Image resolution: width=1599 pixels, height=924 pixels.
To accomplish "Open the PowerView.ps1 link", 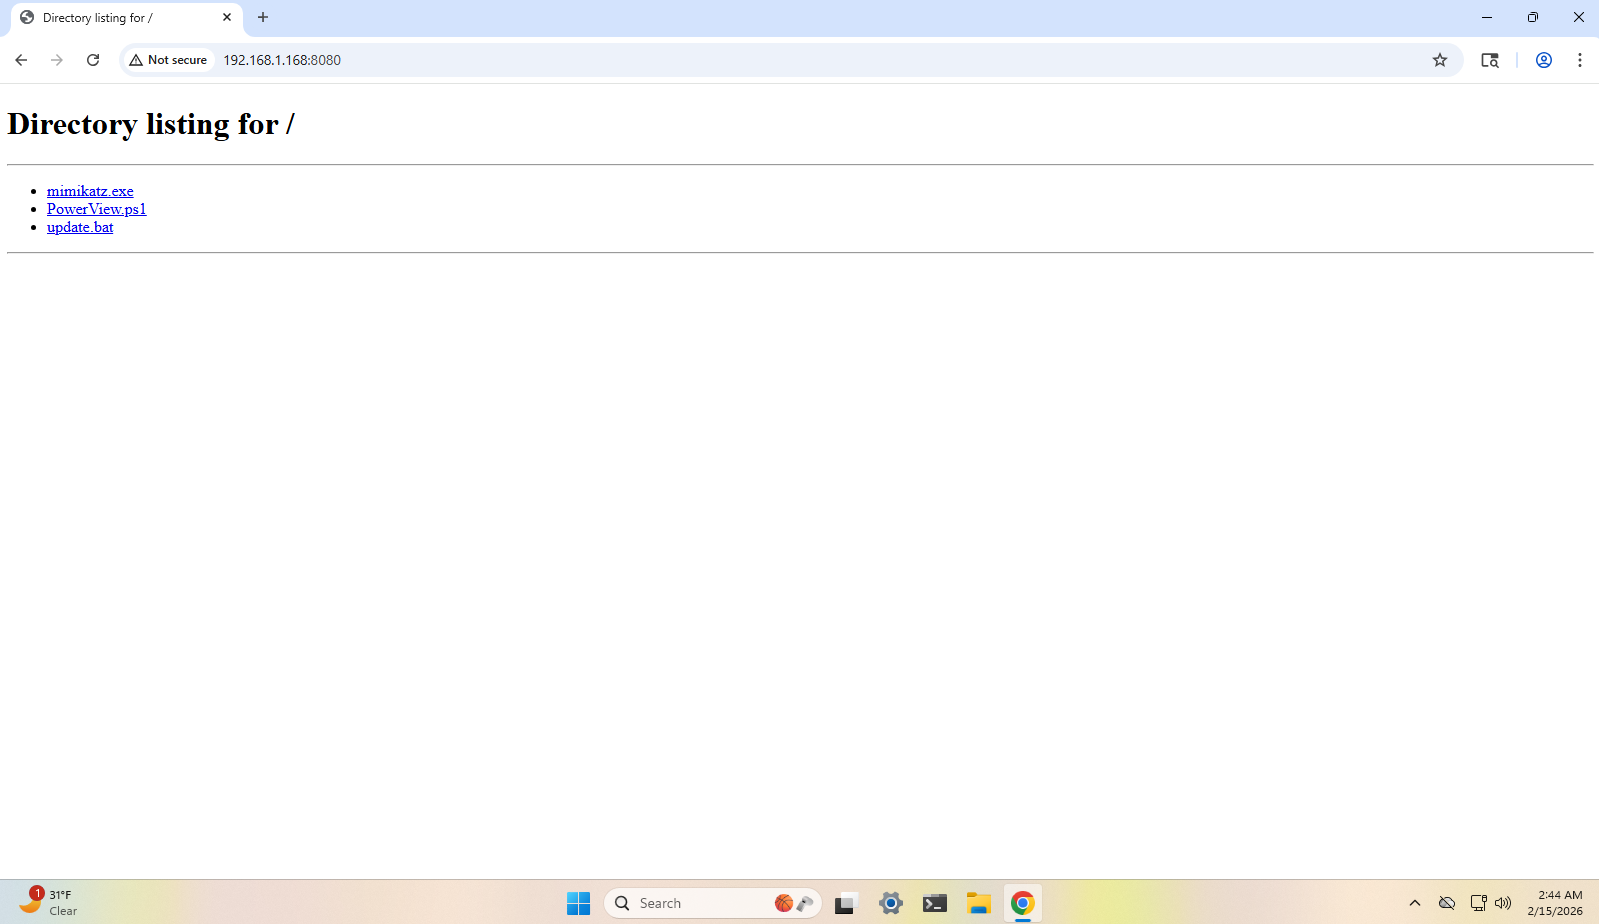I will coord(96,209).
